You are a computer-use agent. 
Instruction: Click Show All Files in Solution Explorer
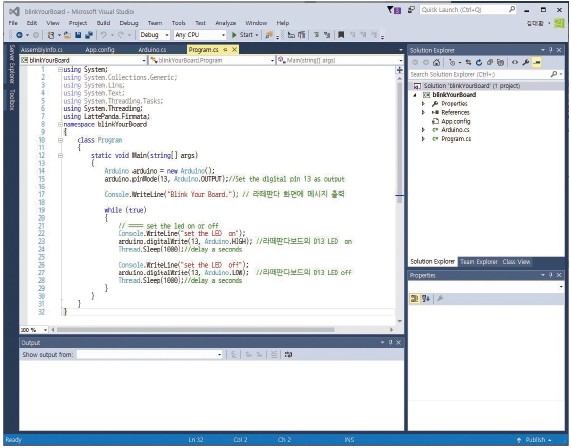tap(500, 63)
